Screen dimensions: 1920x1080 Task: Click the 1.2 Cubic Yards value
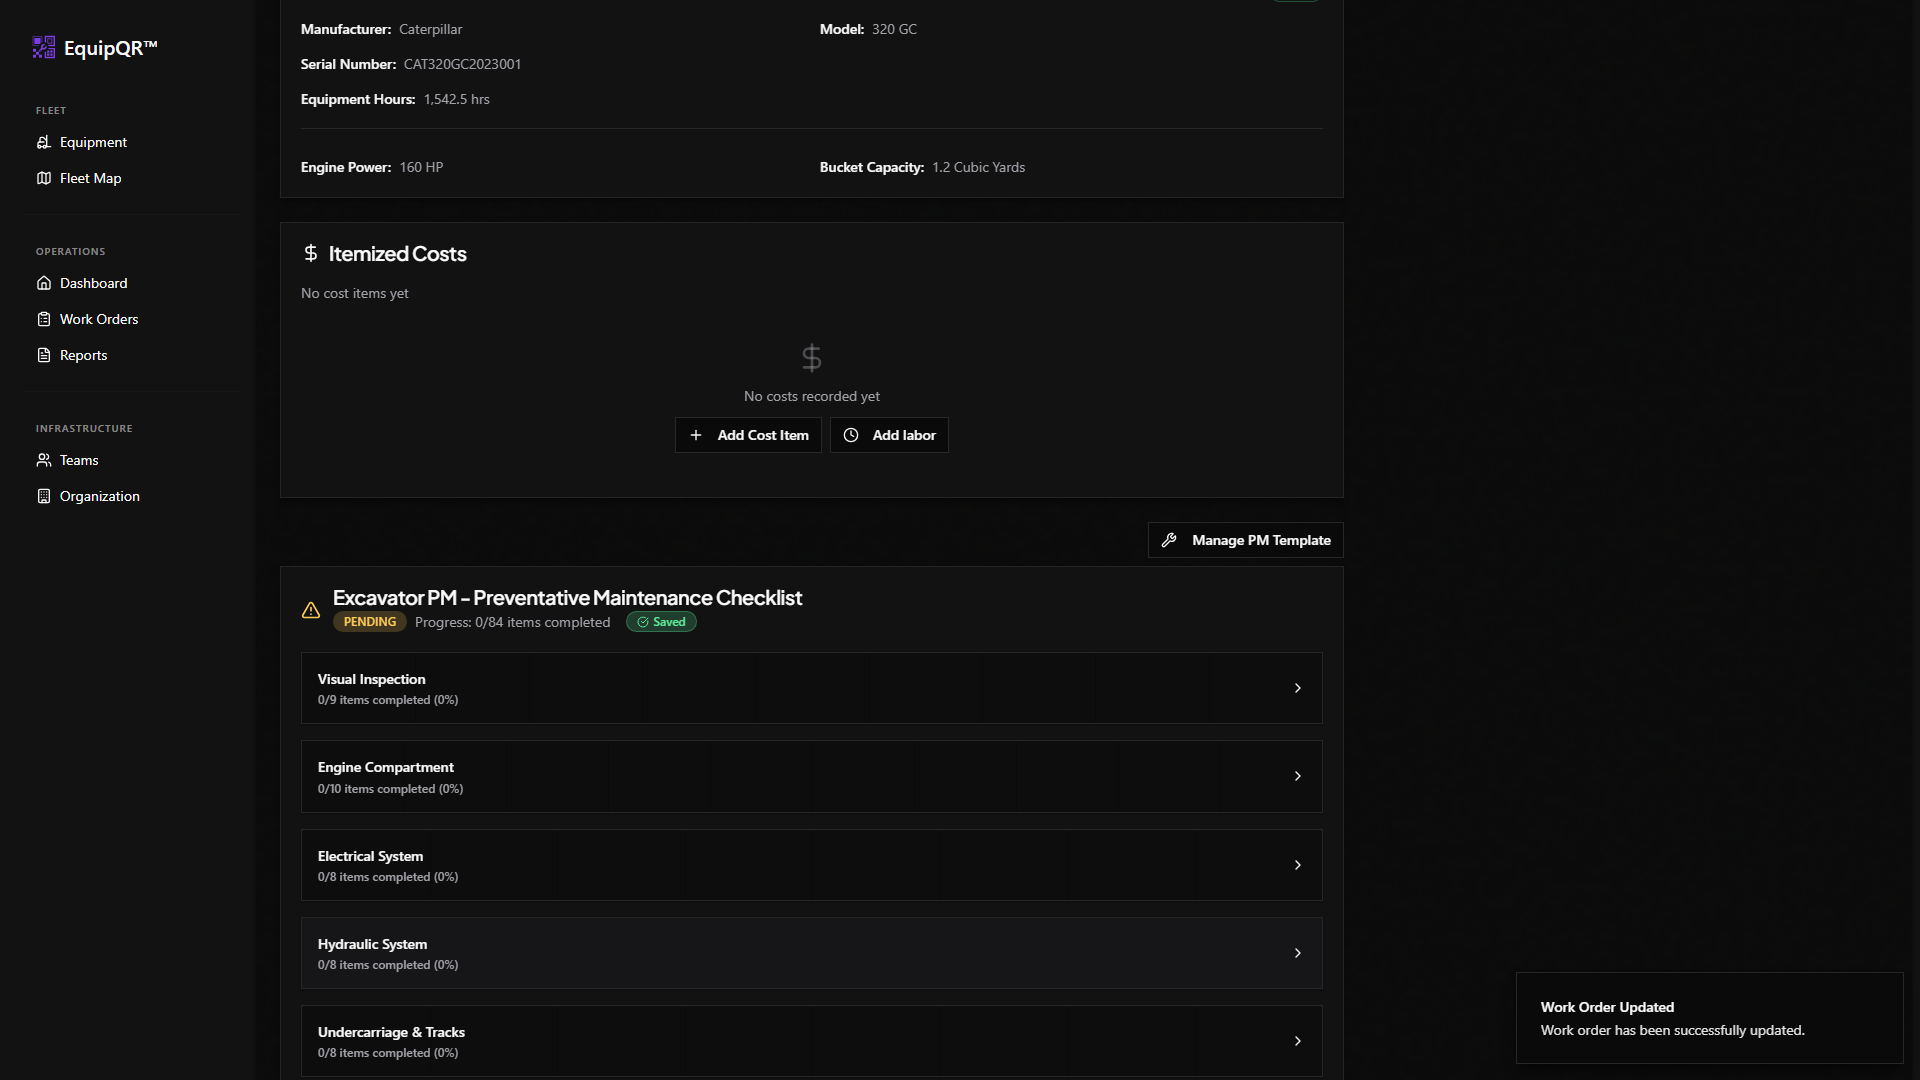click(978, 167)
